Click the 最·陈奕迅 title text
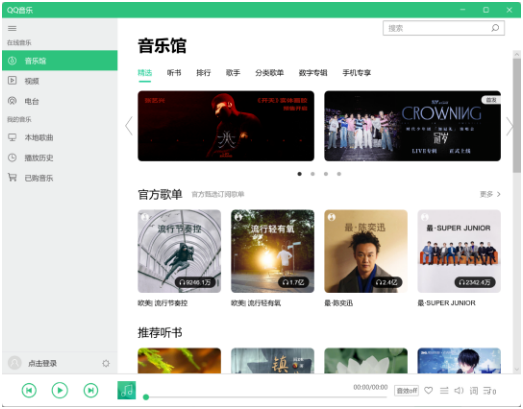The image size is (523, 409). [339, 303]
